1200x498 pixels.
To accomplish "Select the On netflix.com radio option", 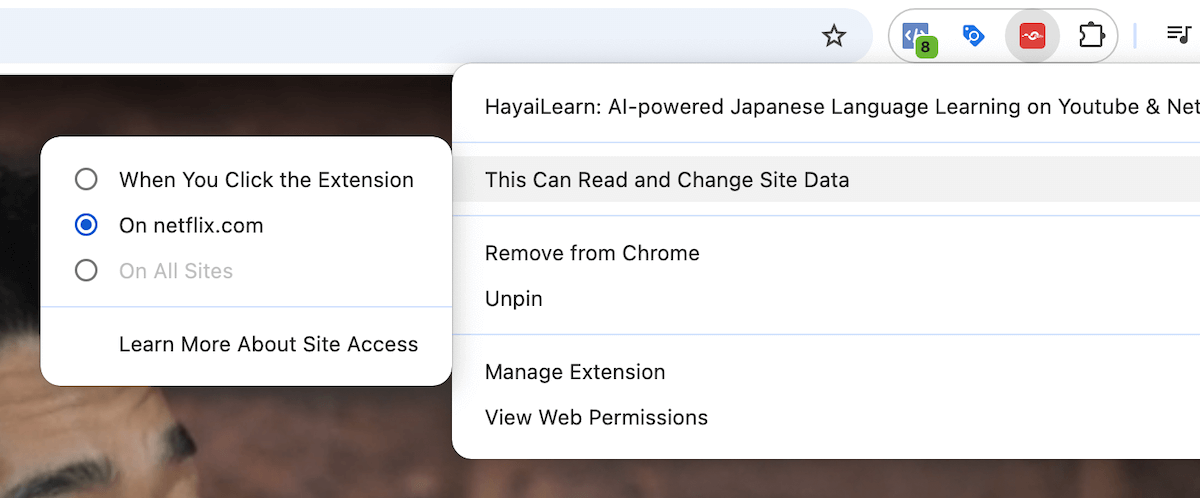I will point(87,225).
